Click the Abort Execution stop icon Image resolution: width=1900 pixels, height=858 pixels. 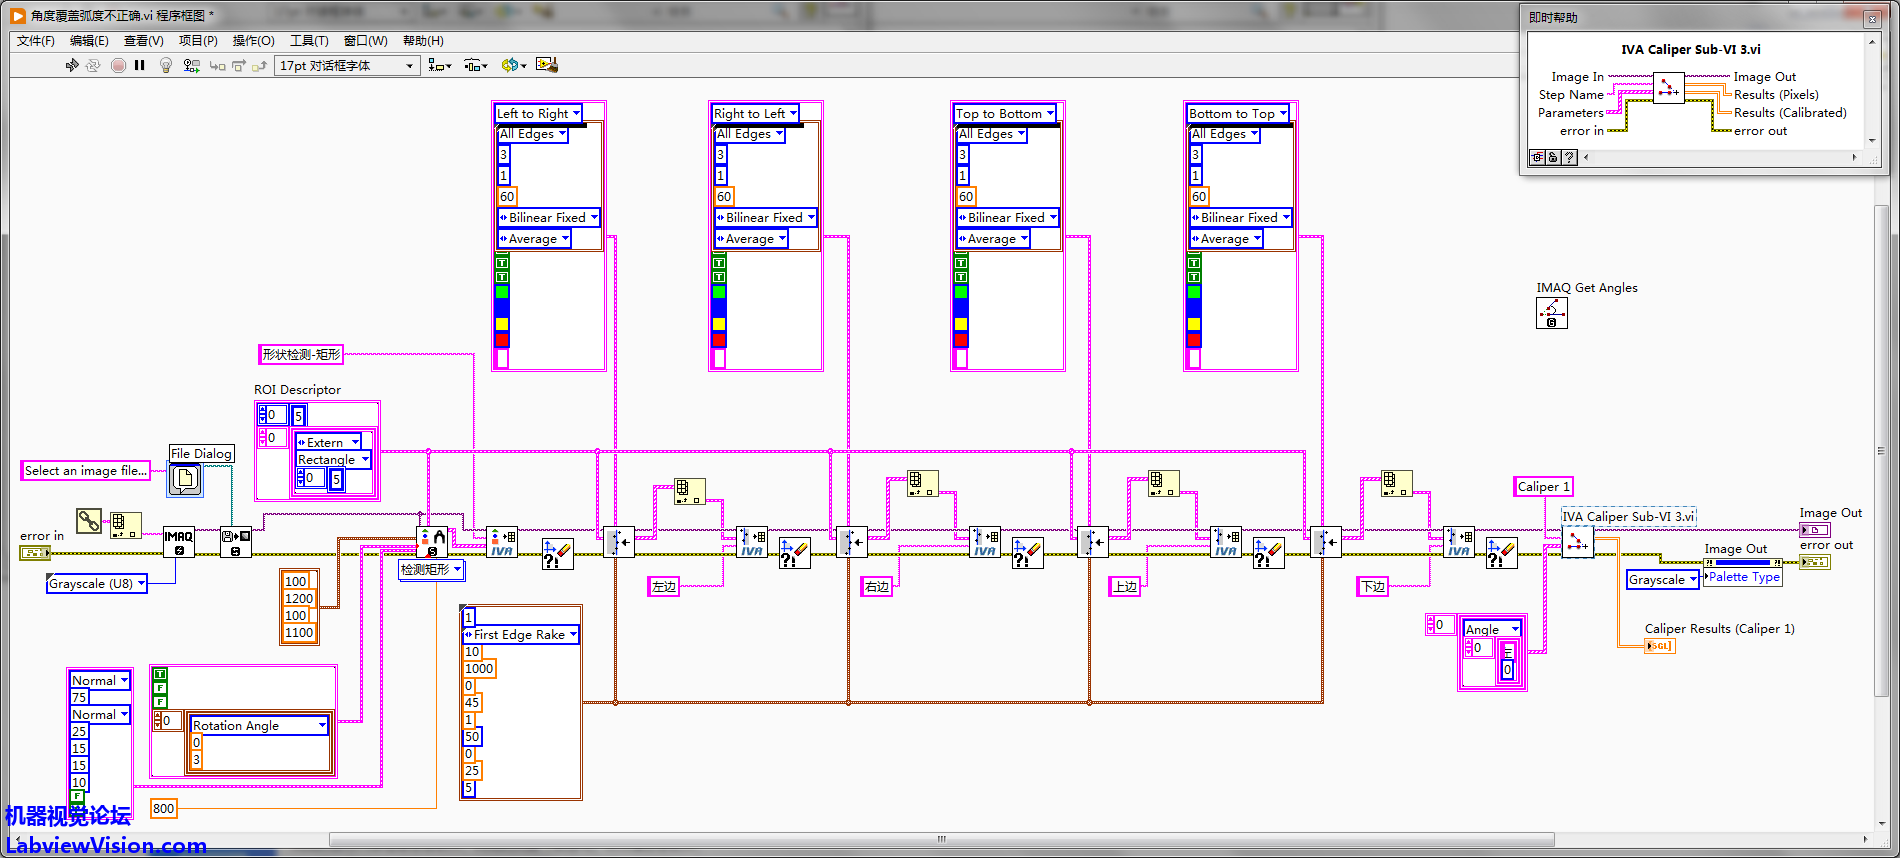point(118,65)
